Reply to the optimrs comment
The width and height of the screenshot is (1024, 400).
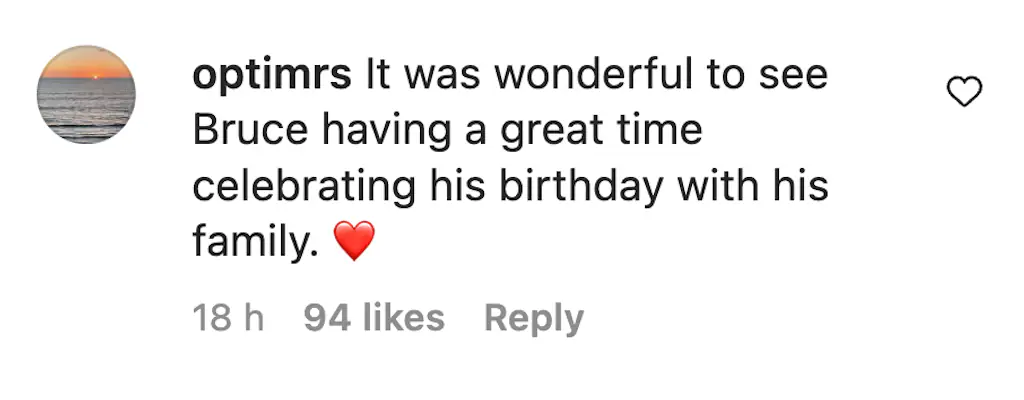click(x=533, y=318)
